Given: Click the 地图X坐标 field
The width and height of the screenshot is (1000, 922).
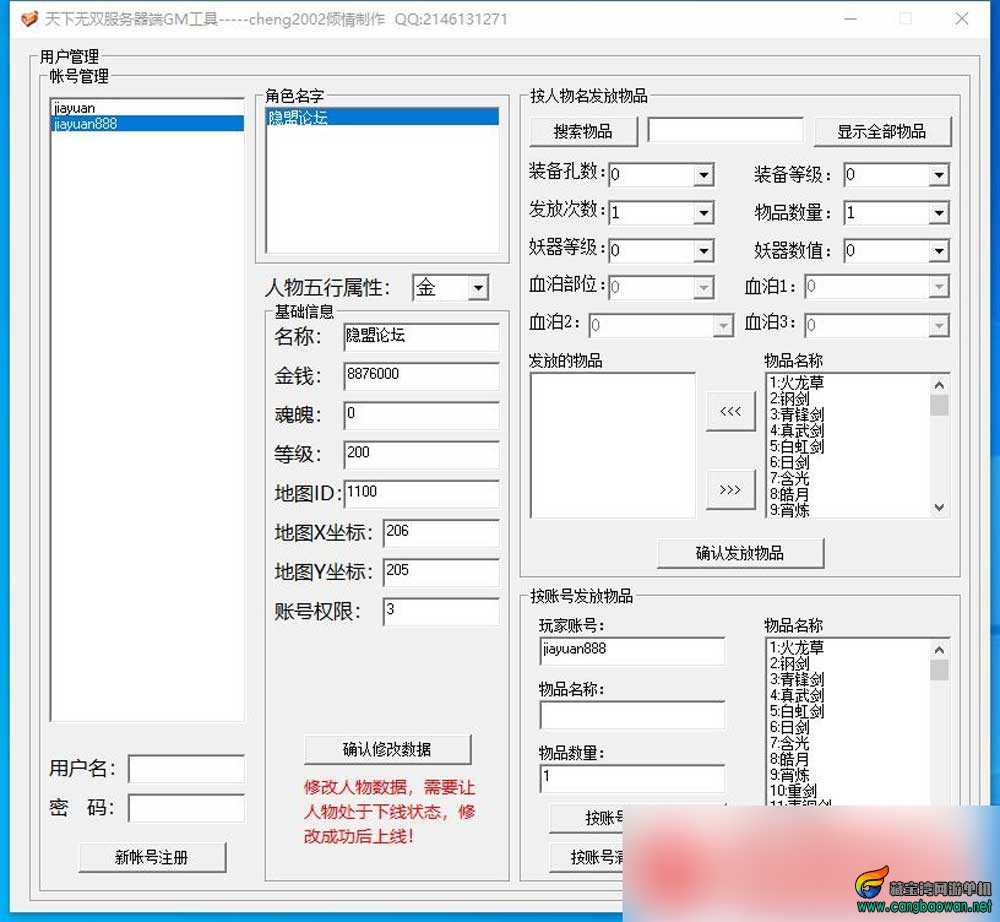Looking at the screenshot, I should [x=441, y=532].
